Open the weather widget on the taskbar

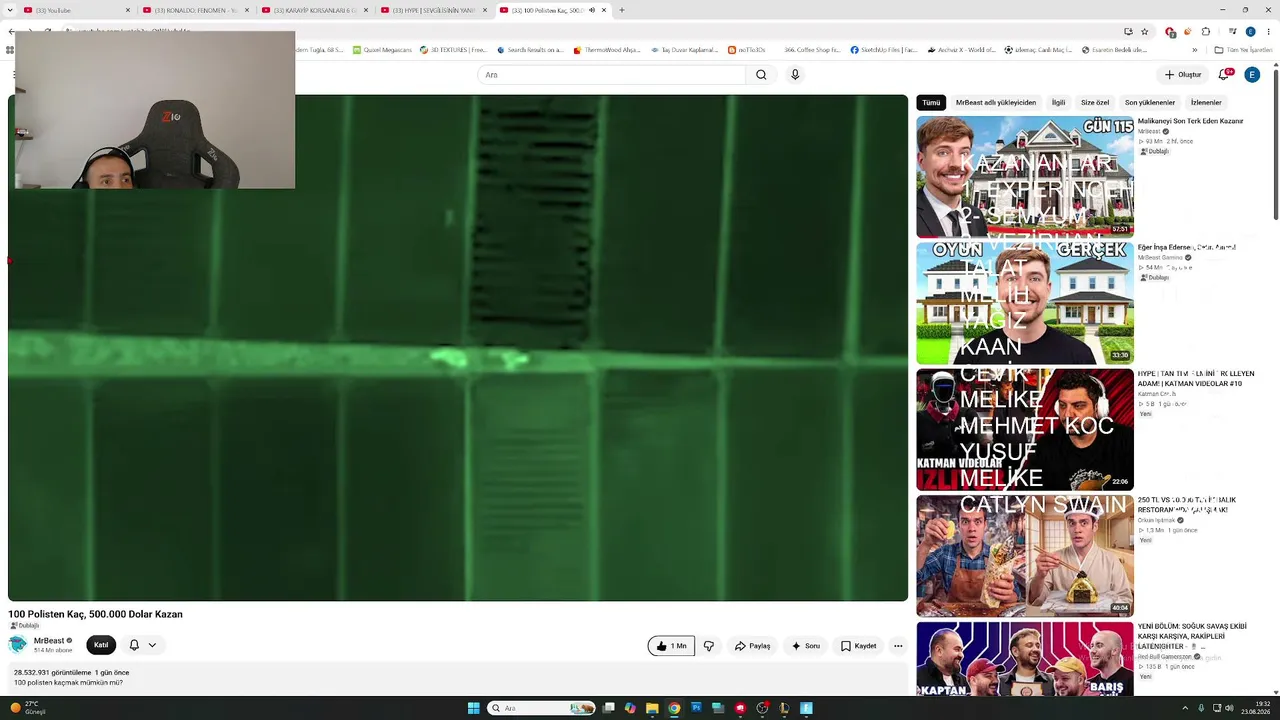(x=28, y=708)
